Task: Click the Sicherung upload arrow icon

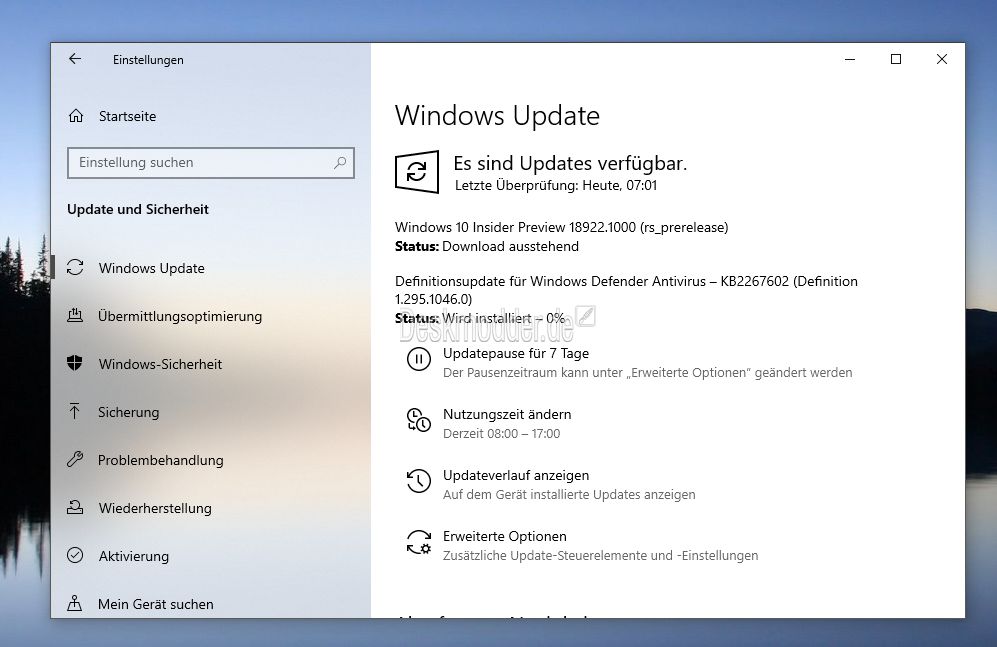Action: pos(75,411)
